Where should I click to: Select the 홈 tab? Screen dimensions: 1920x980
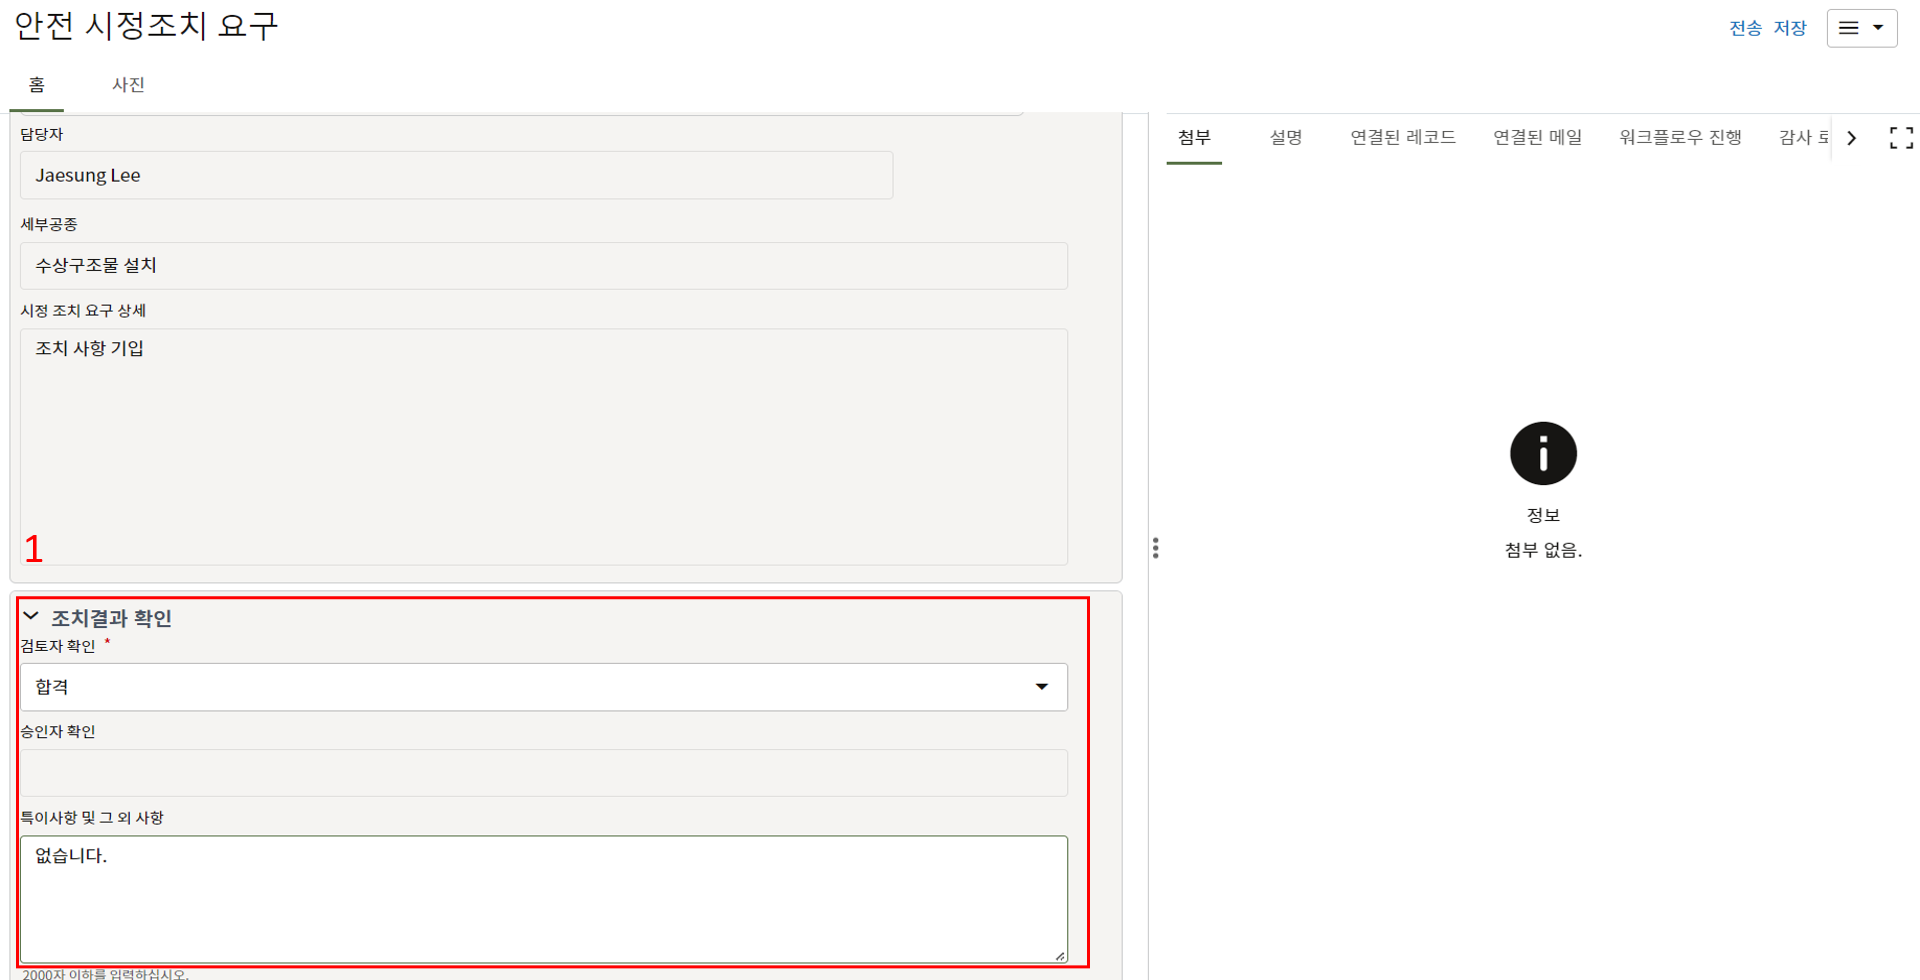coord(37,85)
